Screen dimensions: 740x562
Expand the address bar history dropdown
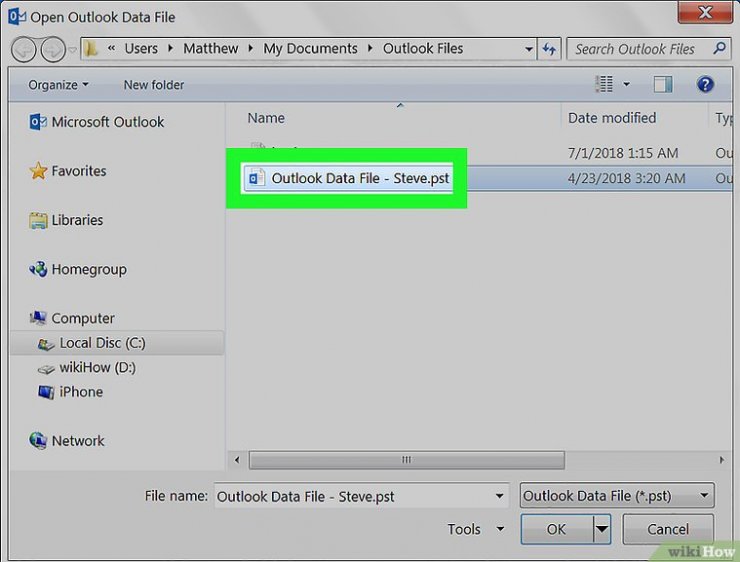coord(529,49)
